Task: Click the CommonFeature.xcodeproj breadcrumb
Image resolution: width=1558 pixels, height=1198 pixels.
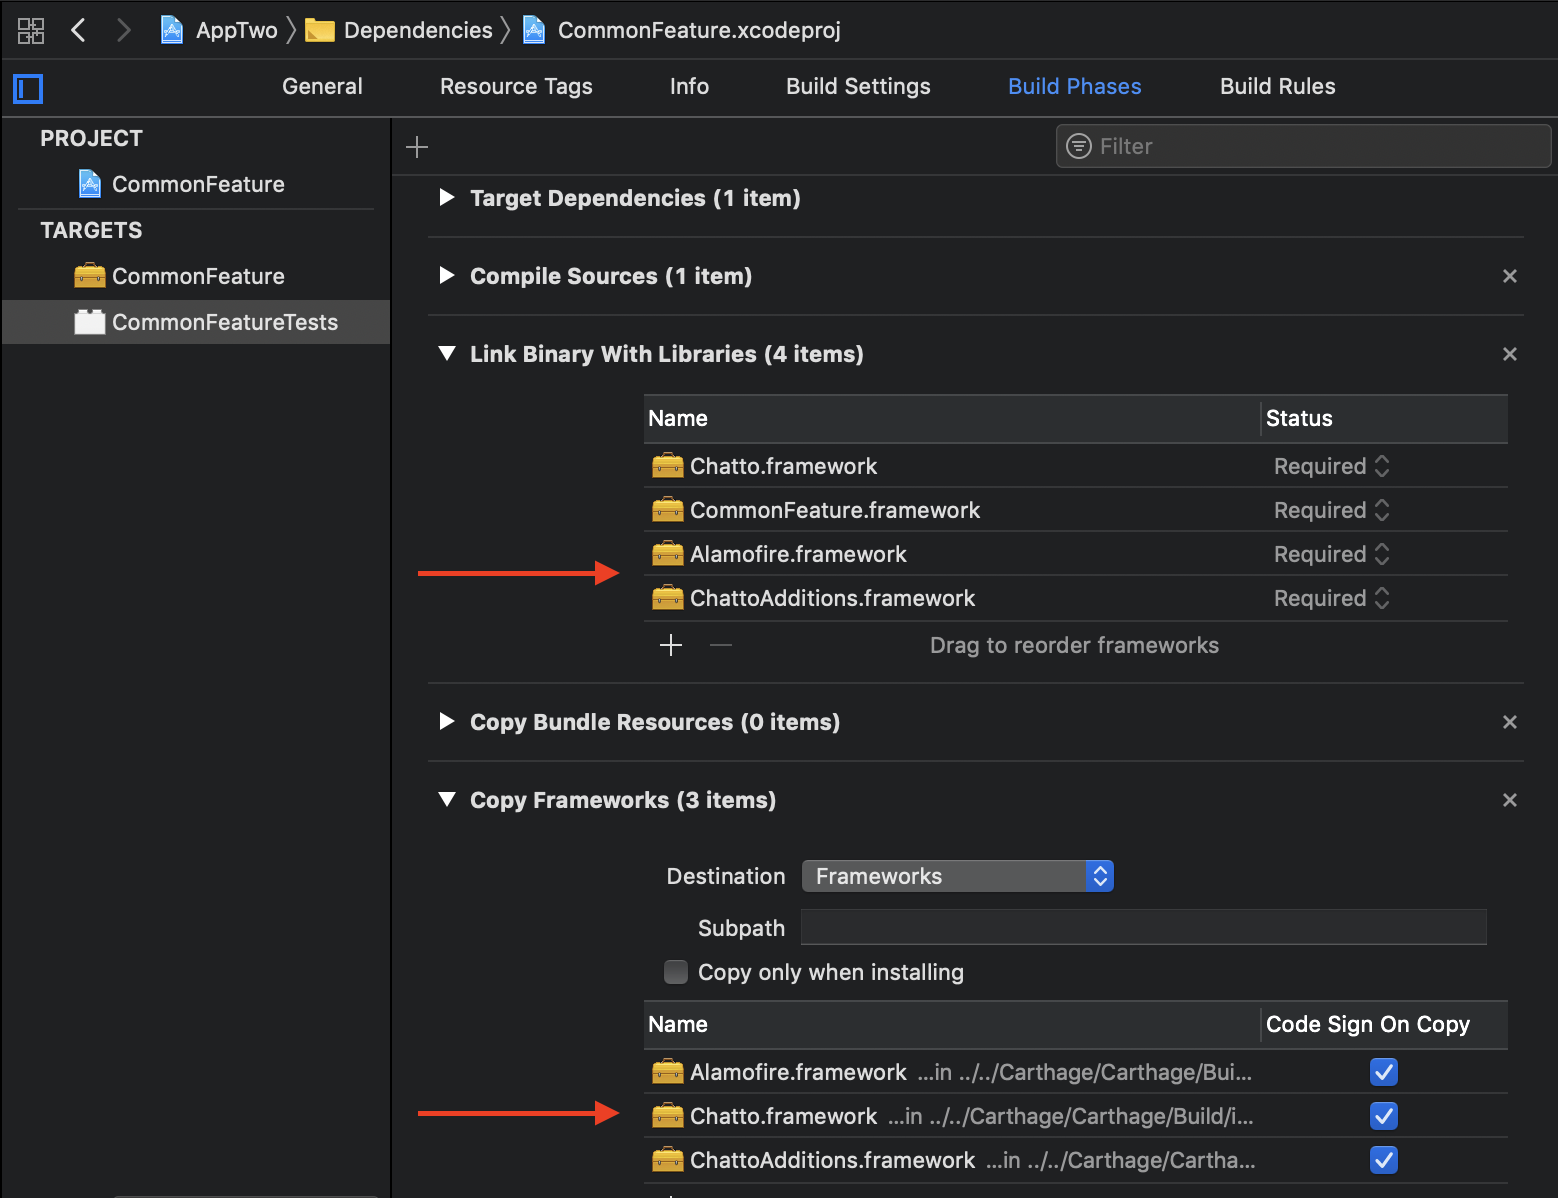Action: 682,30
